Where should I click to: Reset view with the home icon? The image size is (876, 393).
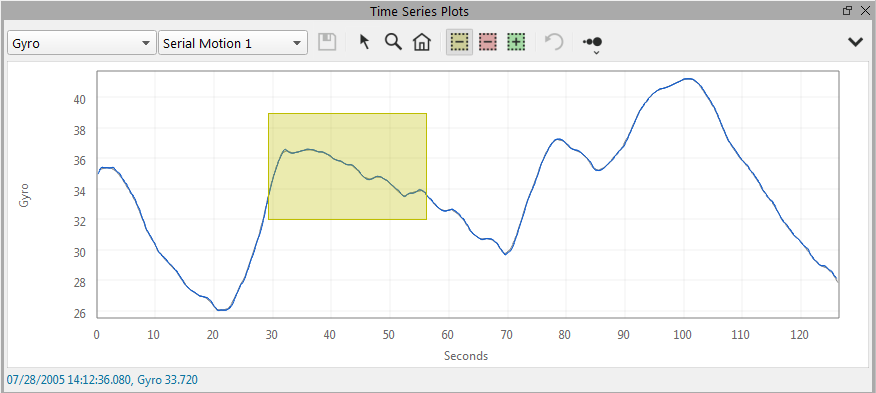point(422,42)
